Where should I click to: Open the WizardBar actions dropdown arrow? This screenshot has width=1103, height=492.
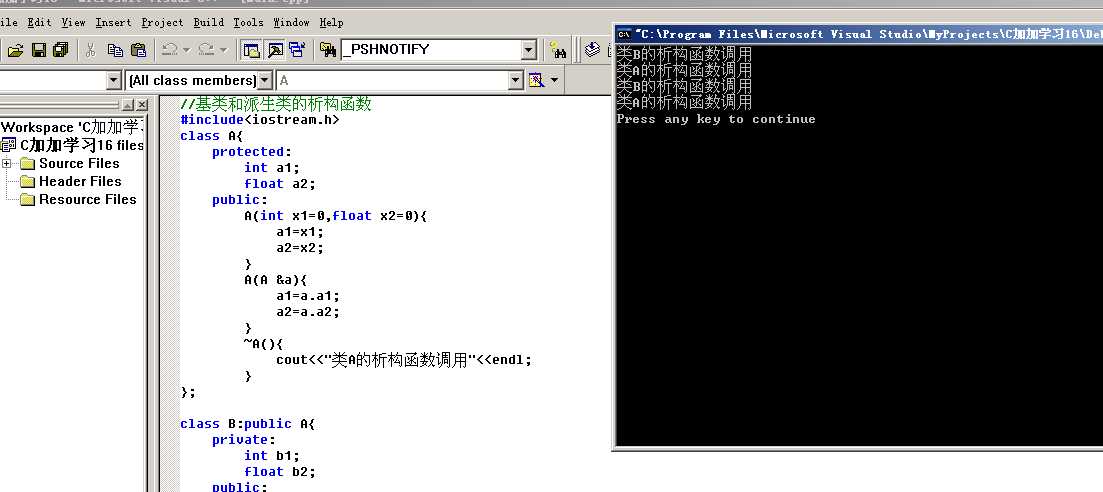point(554,80)
